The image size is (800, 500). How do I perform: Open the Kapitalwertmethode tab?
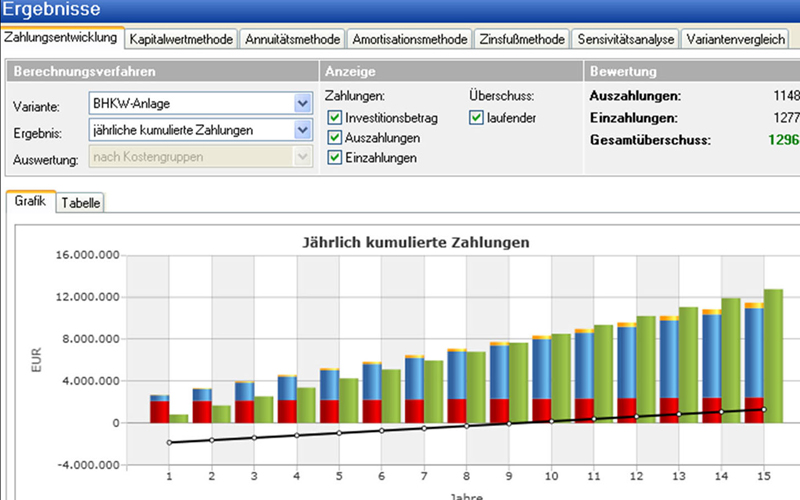181,39
